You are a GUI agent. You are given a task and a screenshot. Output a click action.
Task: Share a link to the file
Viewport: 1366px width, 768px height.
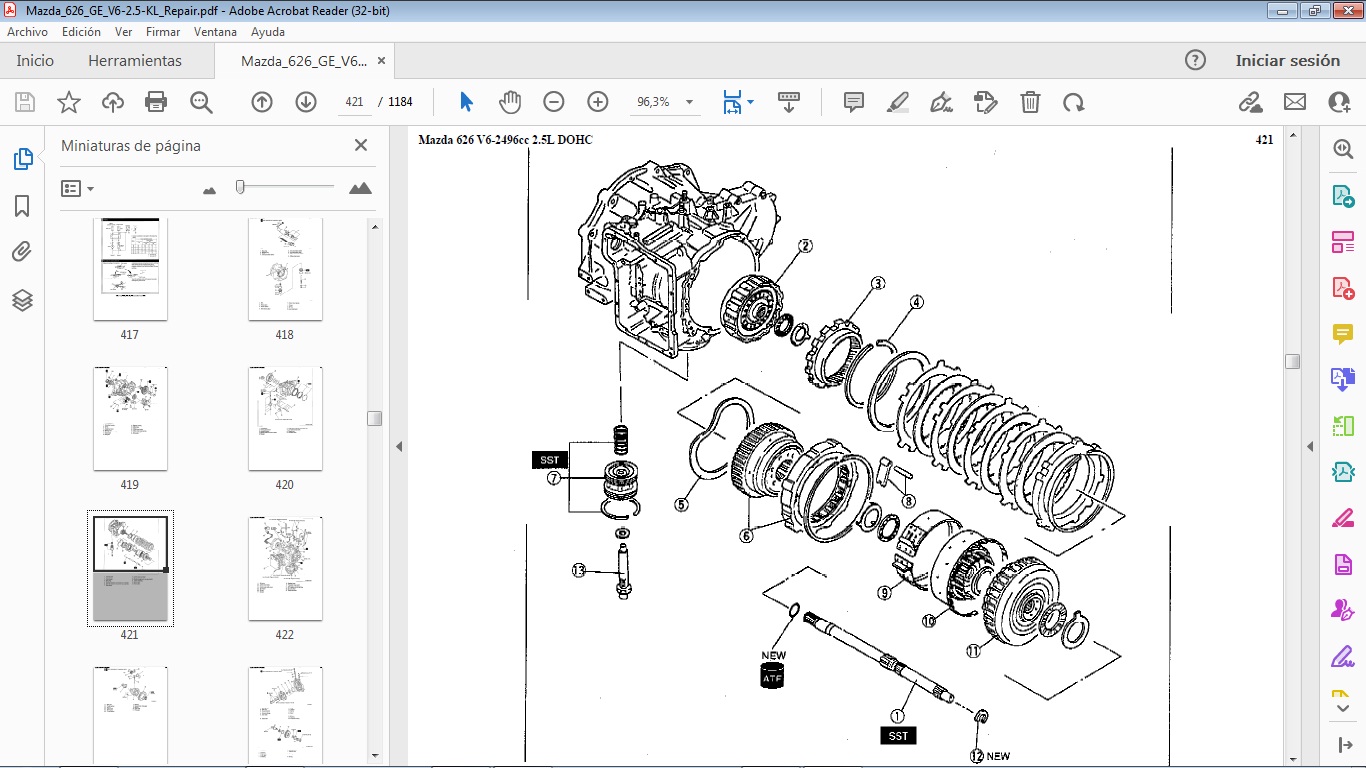click(x=1250, y=102)
